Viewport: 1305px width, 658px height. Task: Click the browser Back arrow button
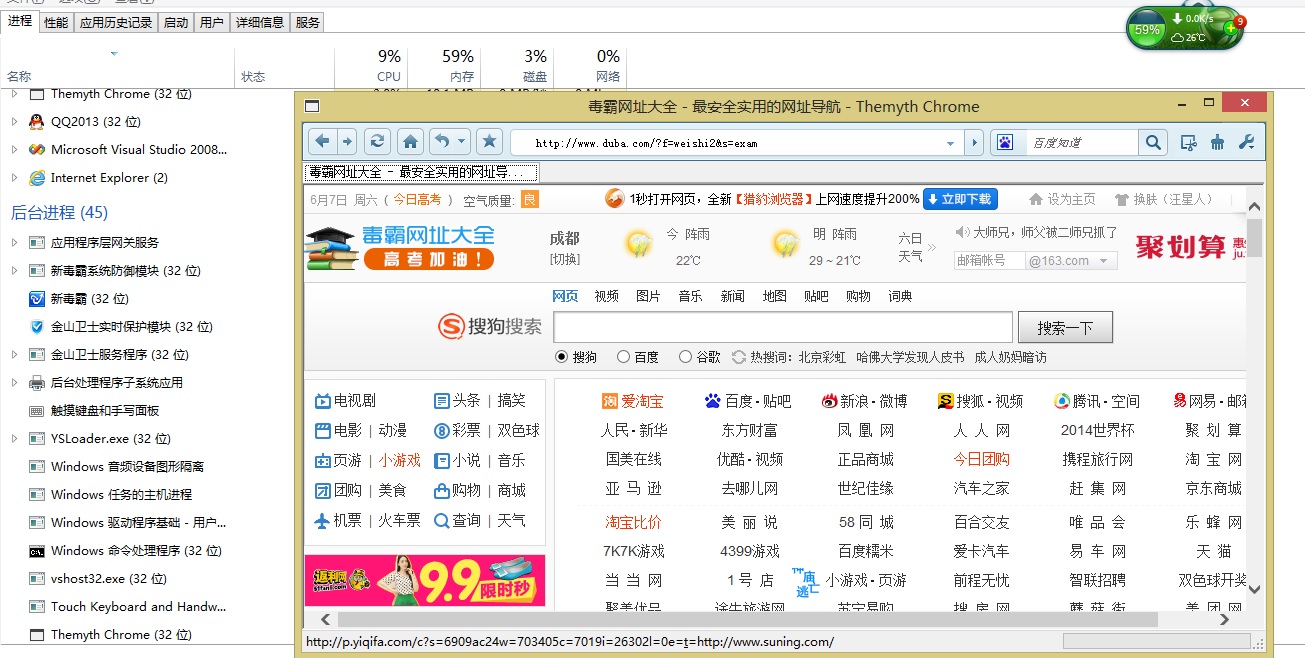pos(321,141)
